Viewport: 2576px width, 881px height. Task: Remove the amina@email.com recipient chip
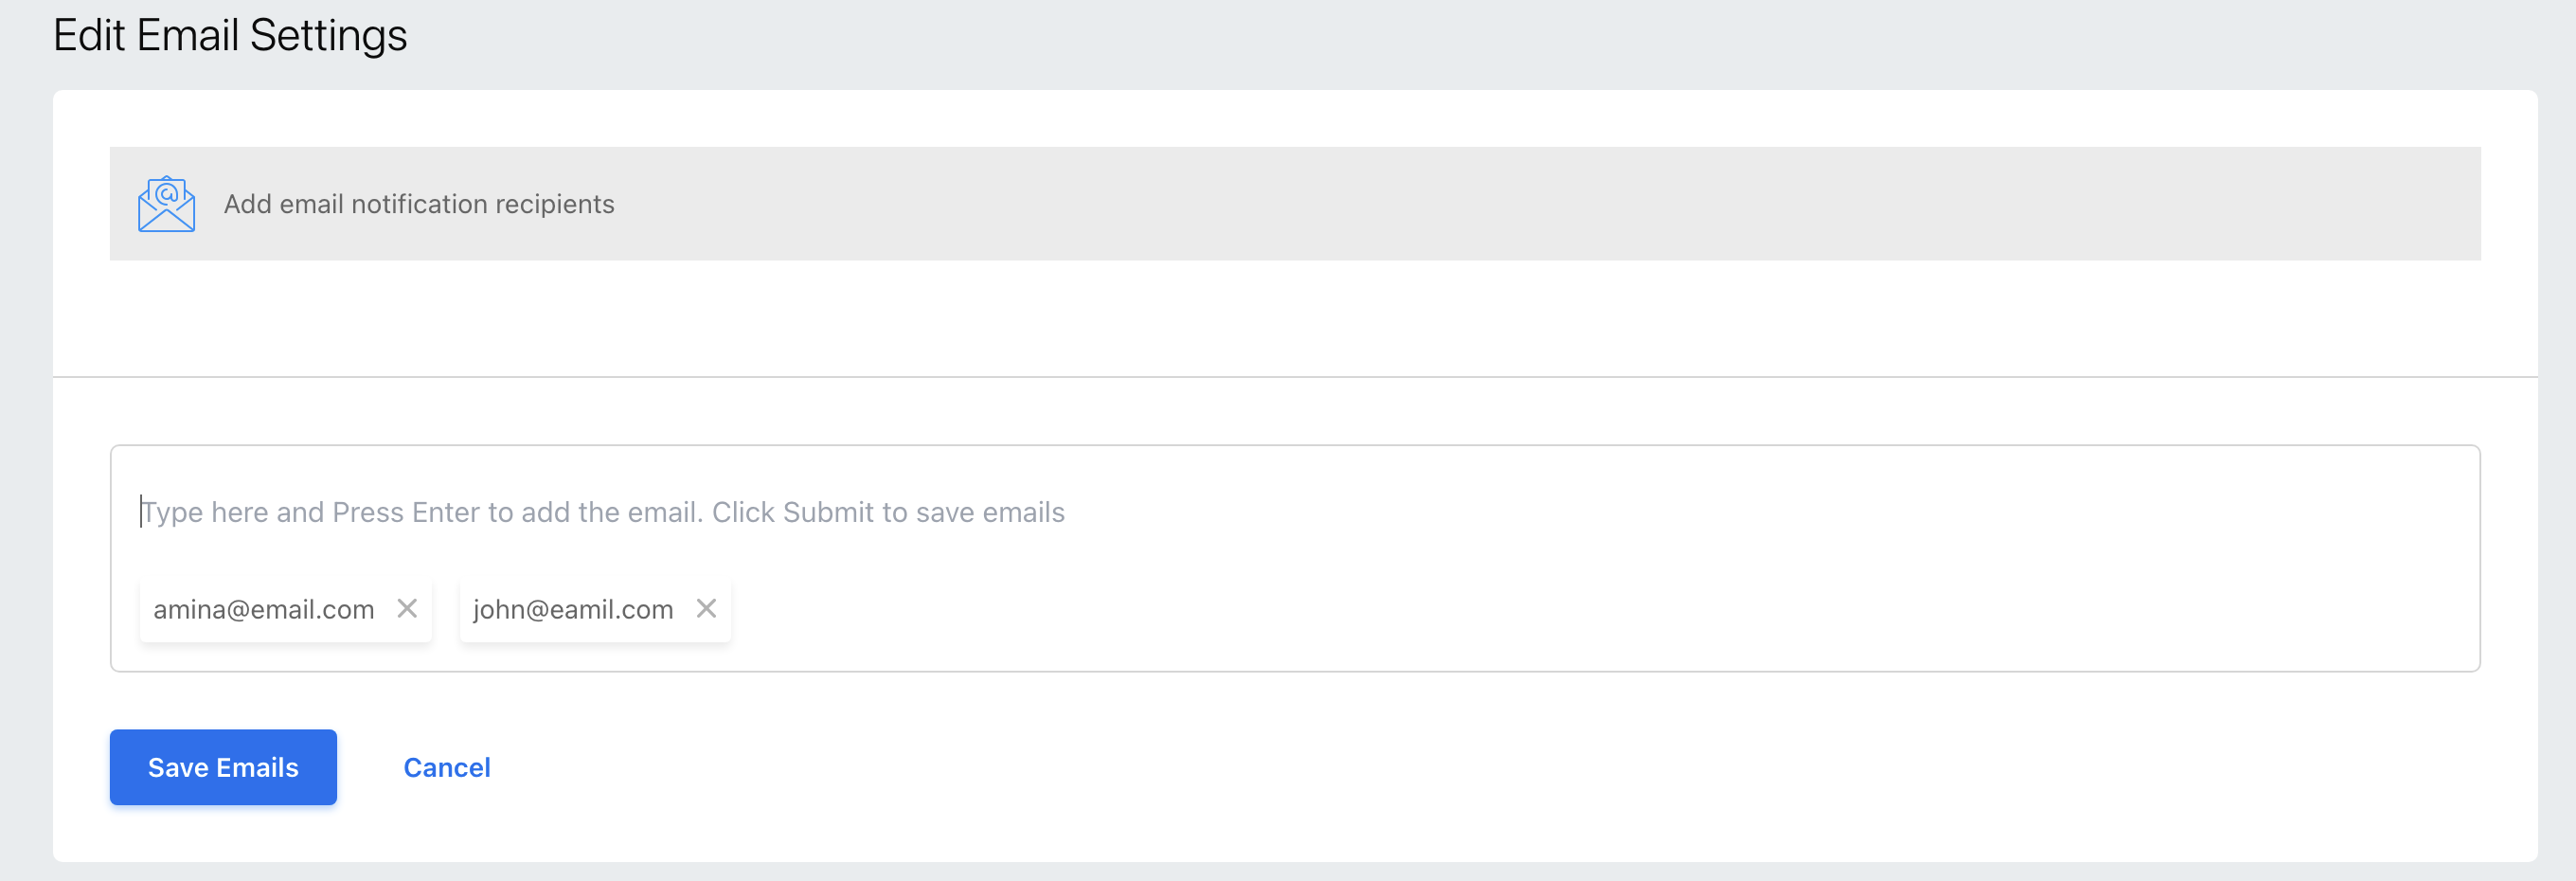pyautogui.click(x=407, y=608)
